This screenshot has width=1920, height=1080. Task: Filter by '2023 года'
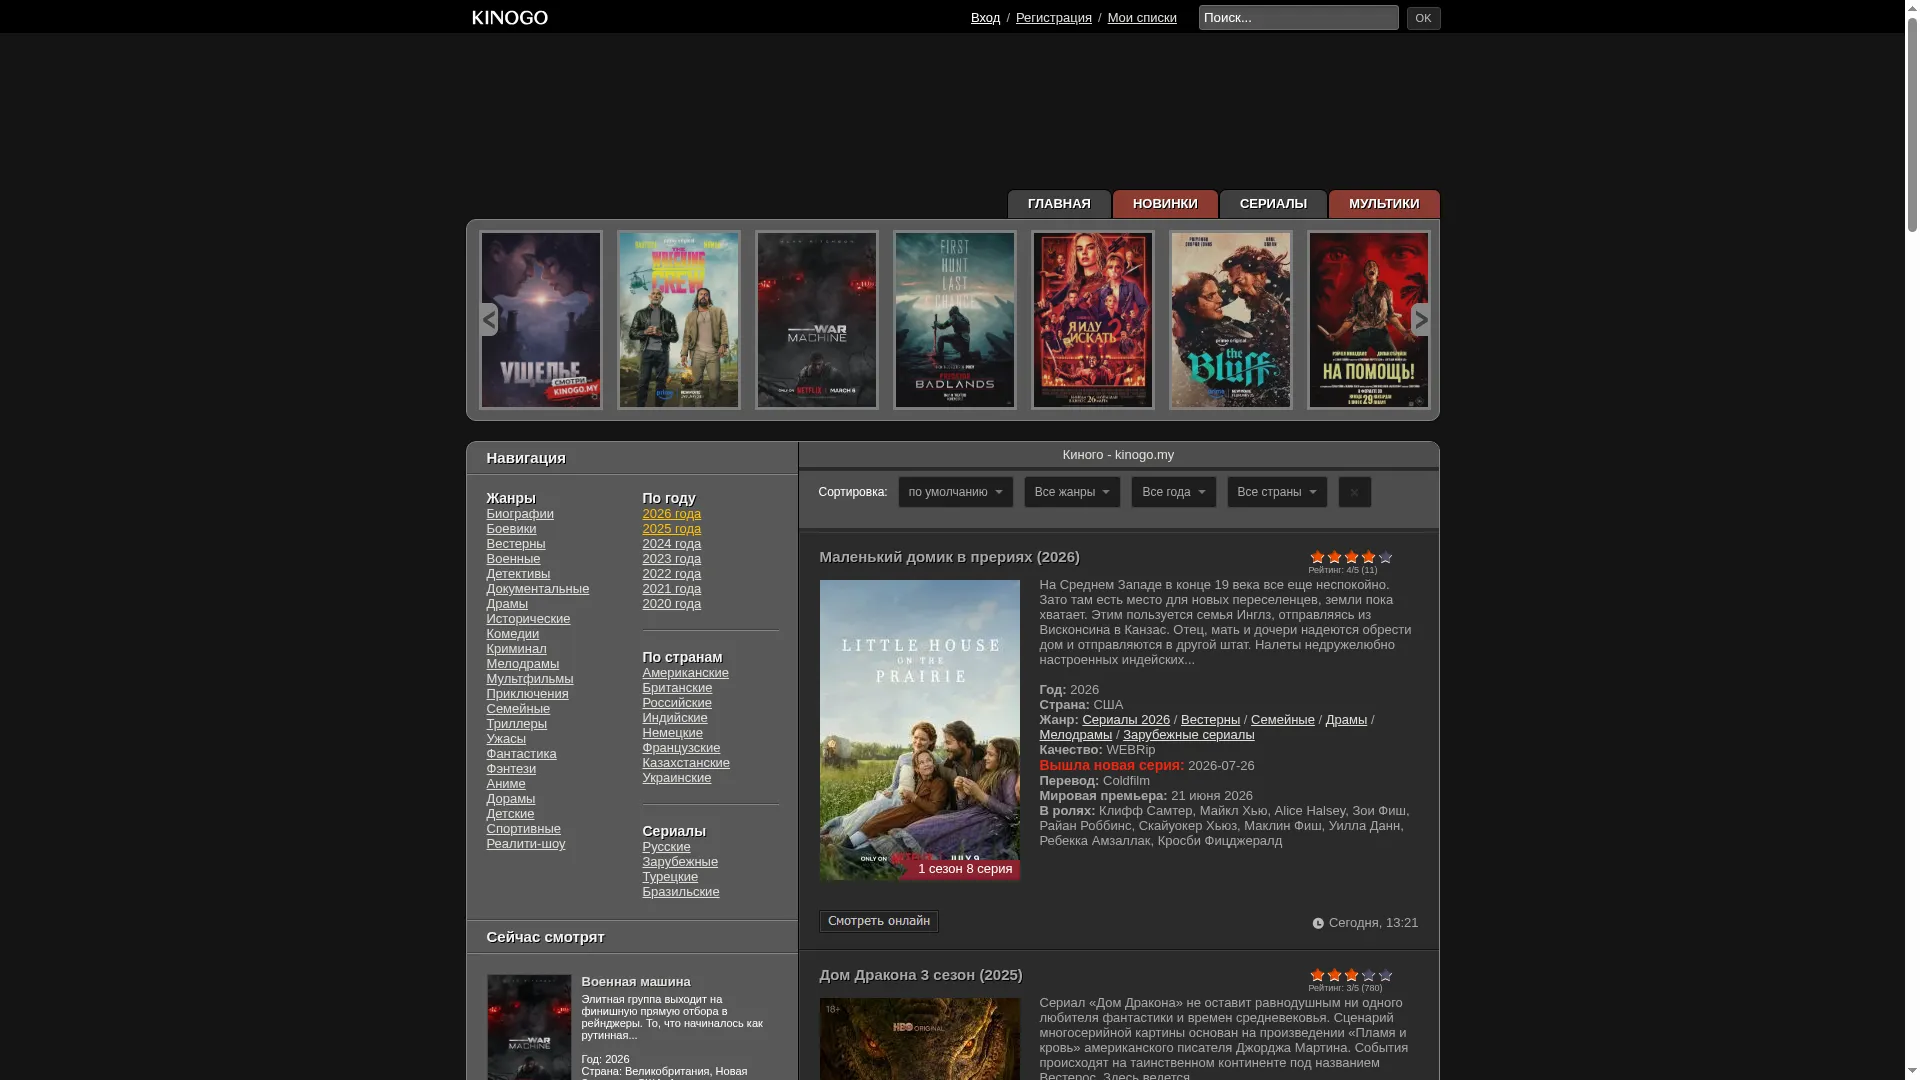(672, 559)
